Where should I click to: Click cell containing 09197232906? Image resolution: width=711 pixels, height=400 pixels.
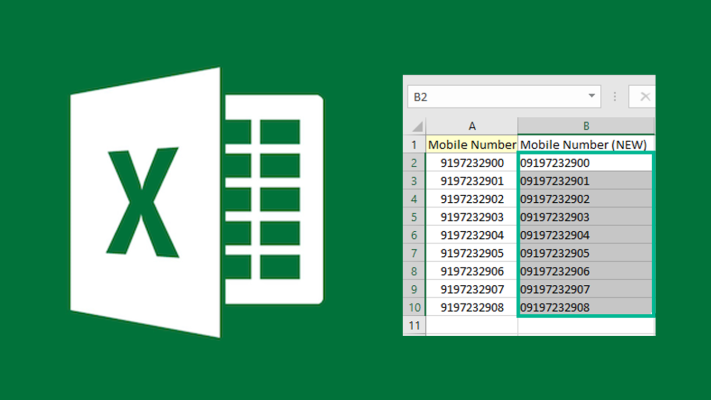tap(585, 271)
